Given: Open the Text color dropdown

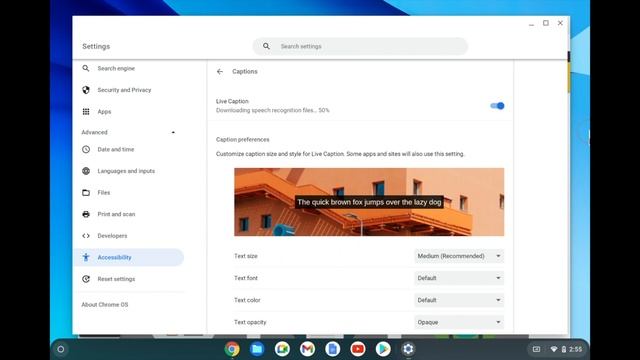Looking at the screenshot, I should [x=459, y=300].
